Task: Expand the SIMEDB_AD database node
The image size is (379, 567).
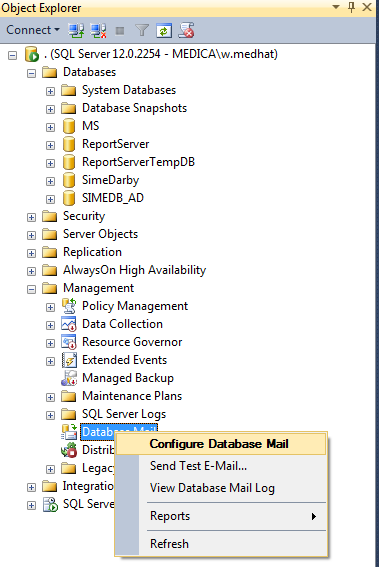Action: [50, 199]
